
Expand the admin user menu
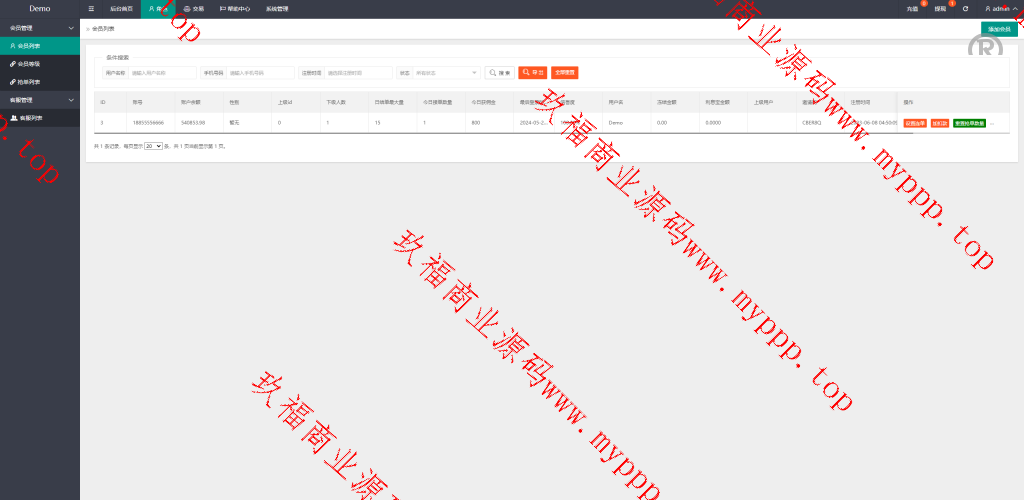coord(998,8)
